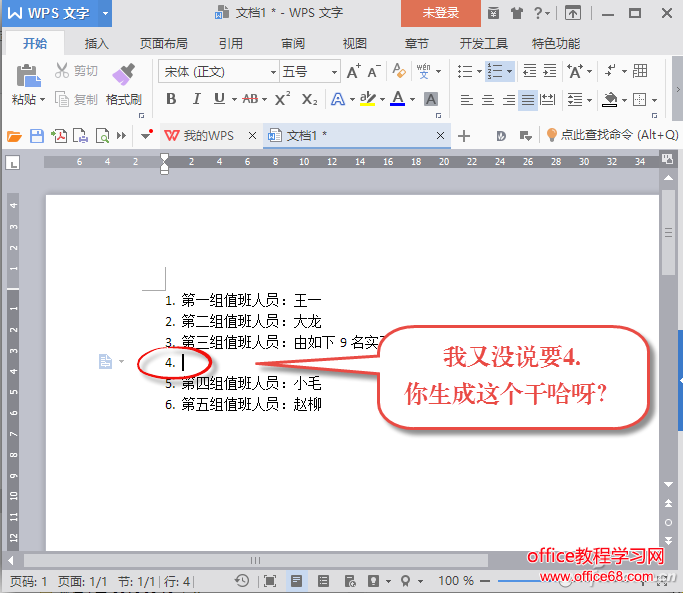Save document with the floppy disk icon

click(37, 136)
